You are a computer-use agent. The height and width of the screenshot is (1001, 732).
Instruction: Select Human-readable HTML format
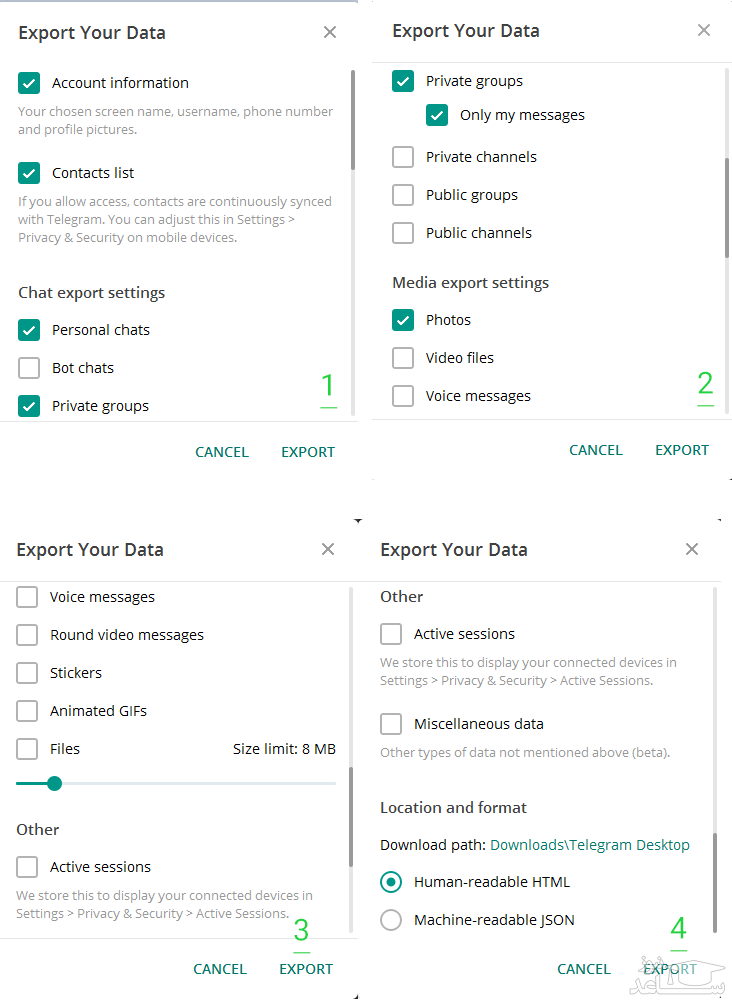coord(391,882)
